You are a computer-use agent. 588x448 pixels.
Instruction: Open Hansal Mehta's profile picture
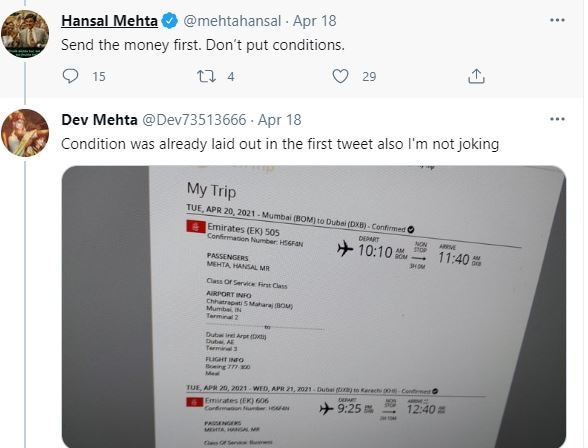(x=25, y=34)
